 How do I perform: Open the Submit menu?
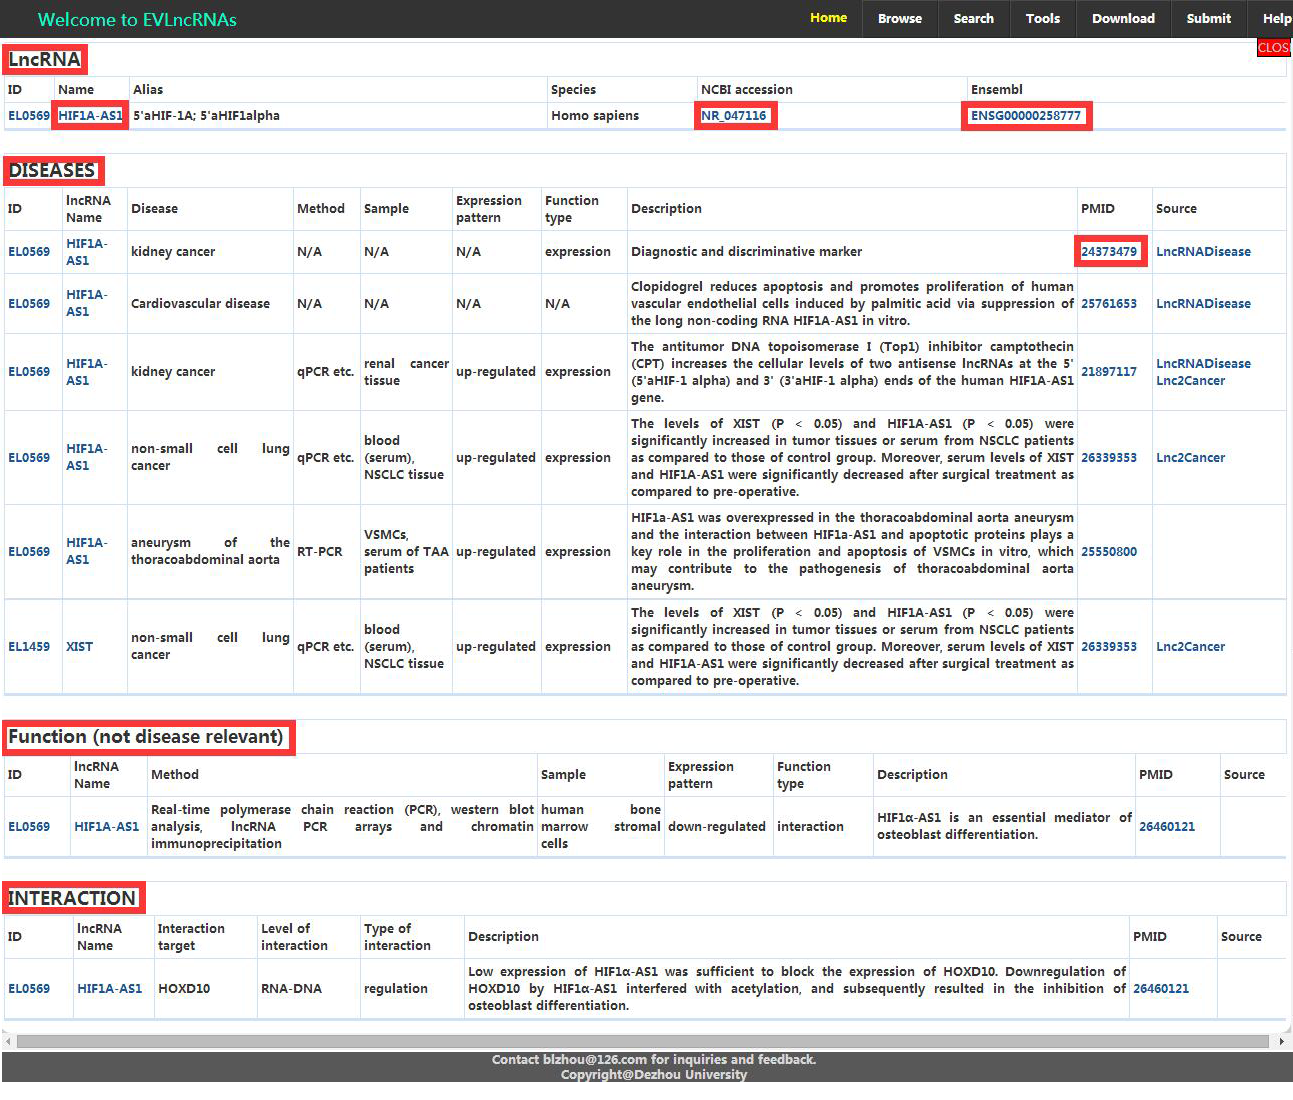1208,18
